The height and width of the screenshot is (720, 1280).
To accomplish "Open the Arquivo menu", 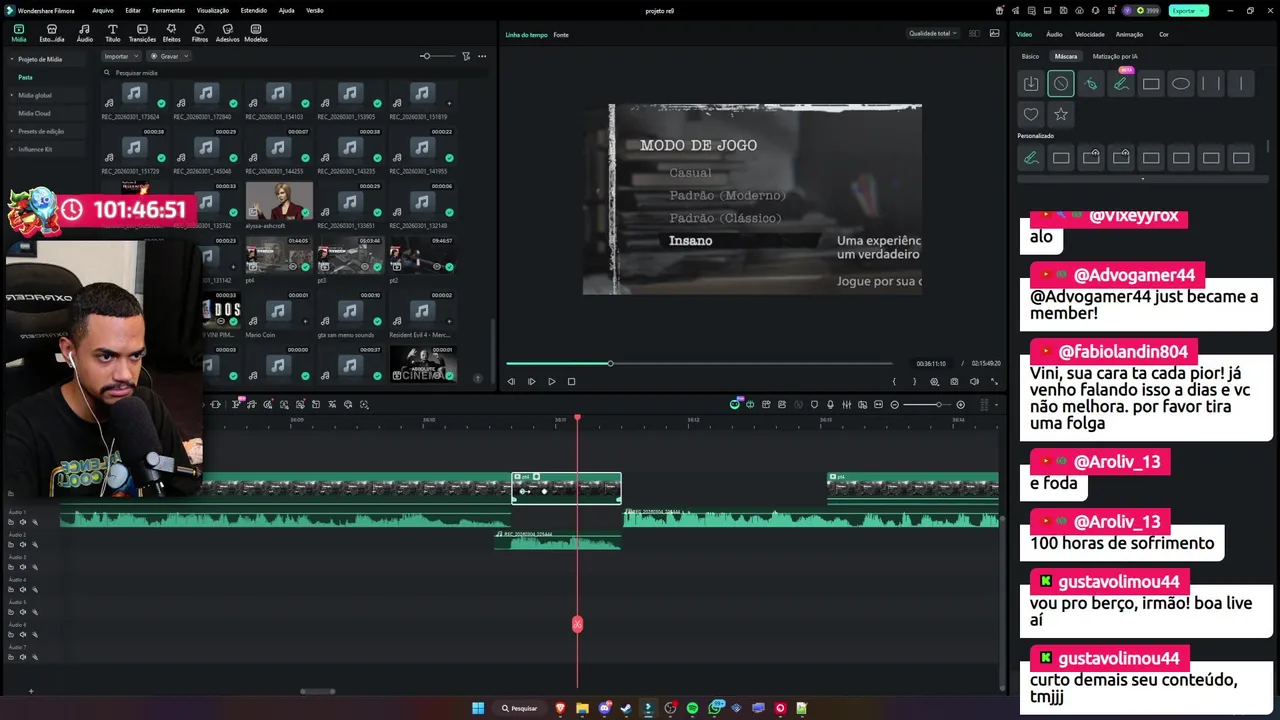I will coord(102,10).
